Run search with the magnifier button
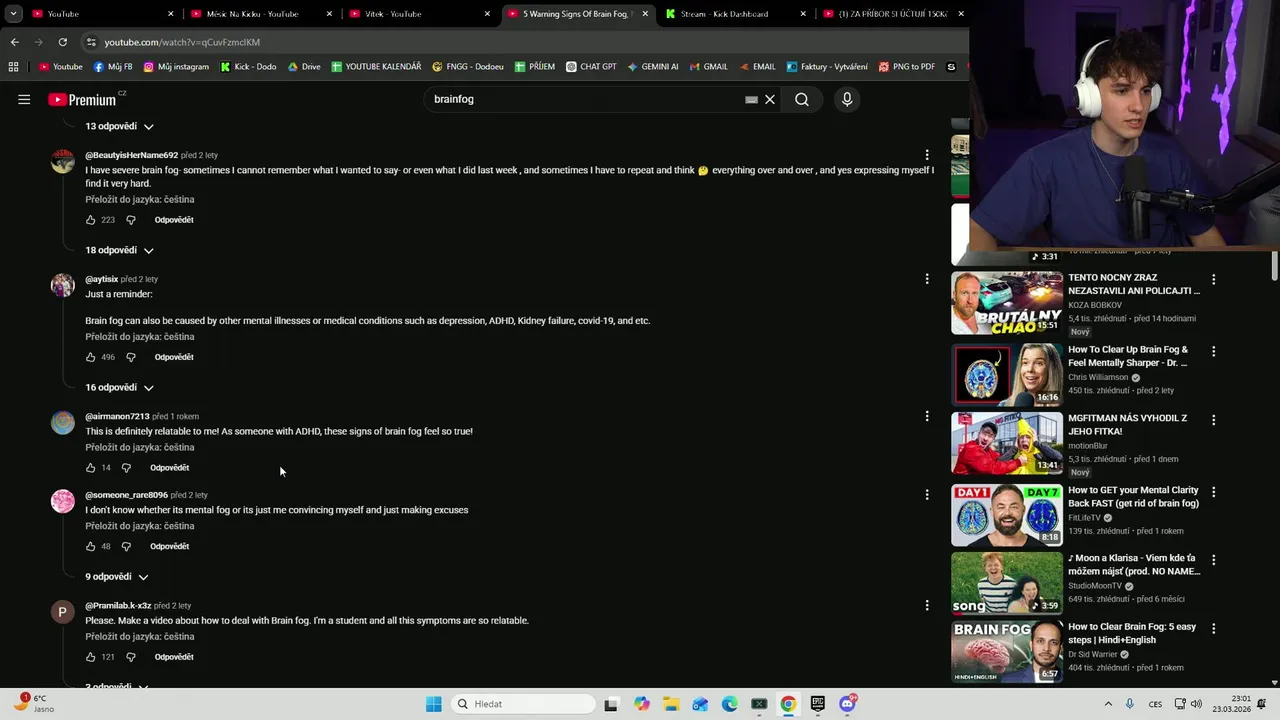The height and width of the screenshot is (720, 1280). [802, 99]
